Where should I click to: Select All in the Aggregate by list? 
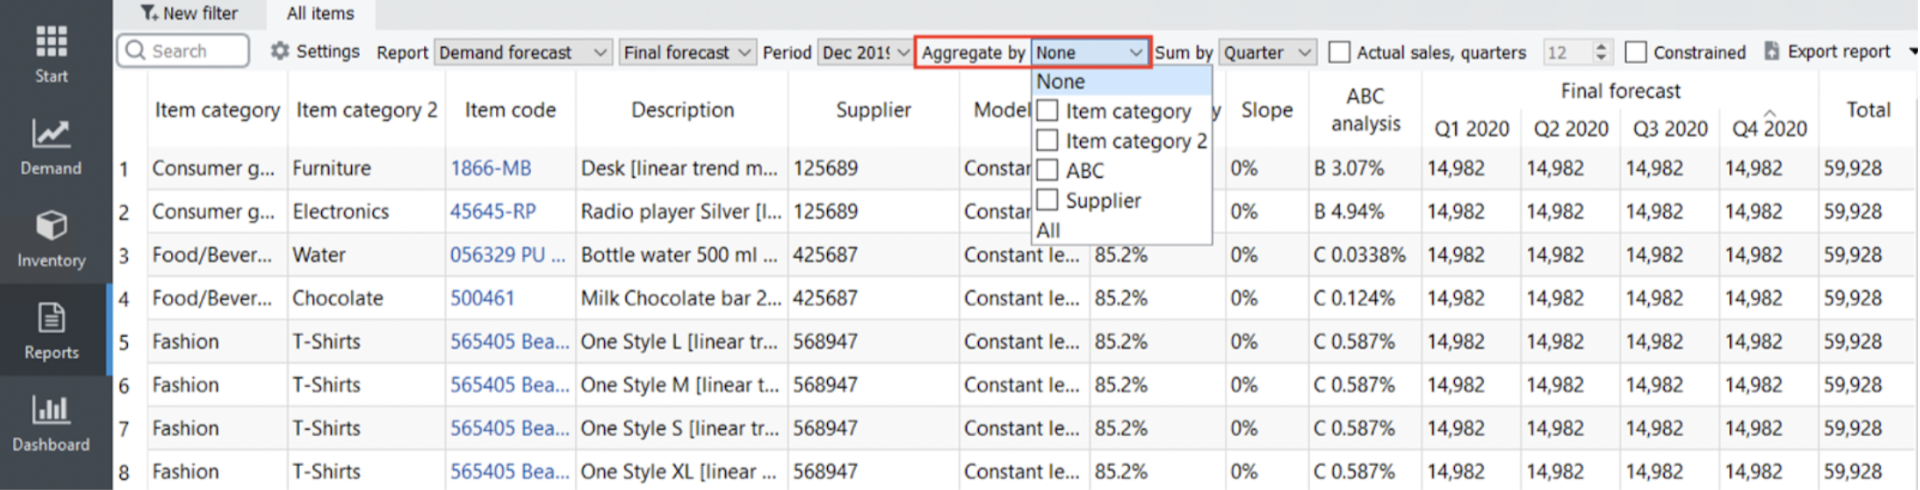click(1048, 230)
